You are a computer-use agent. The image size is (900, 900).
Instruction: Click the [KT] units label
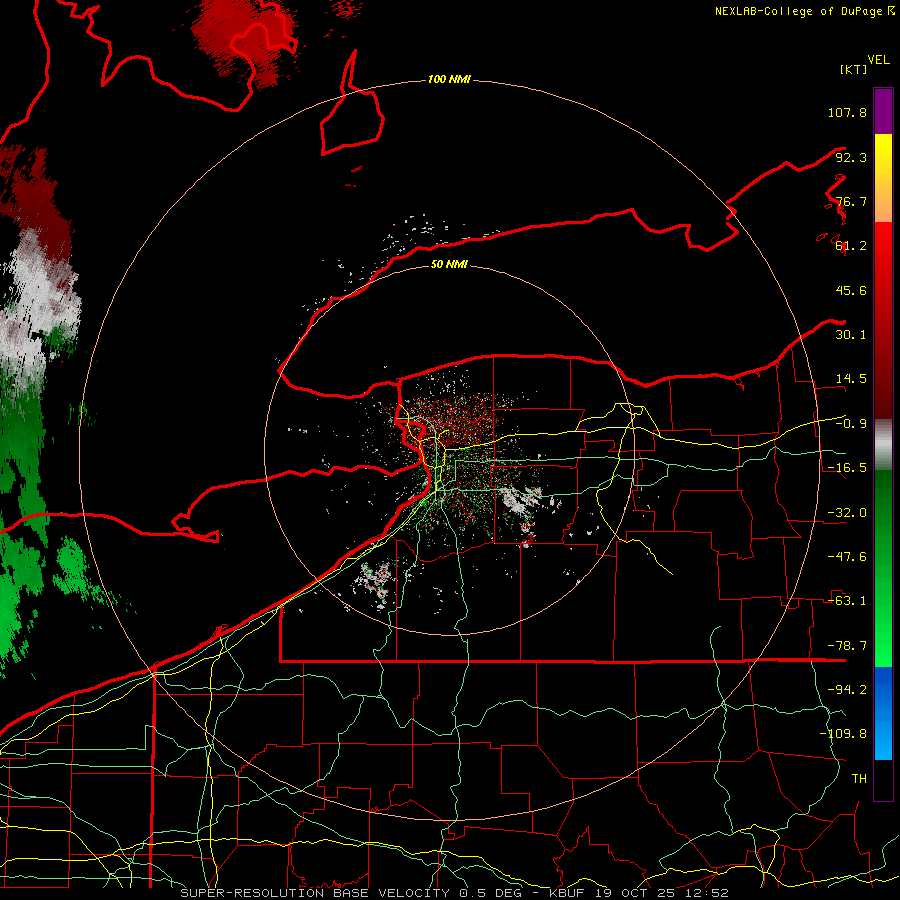pyautogui.click(x=853, y=69)
